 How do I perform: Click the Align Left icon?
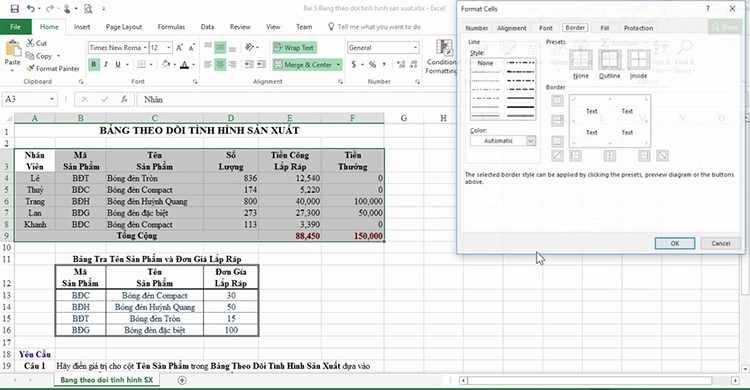coord(208,64)
